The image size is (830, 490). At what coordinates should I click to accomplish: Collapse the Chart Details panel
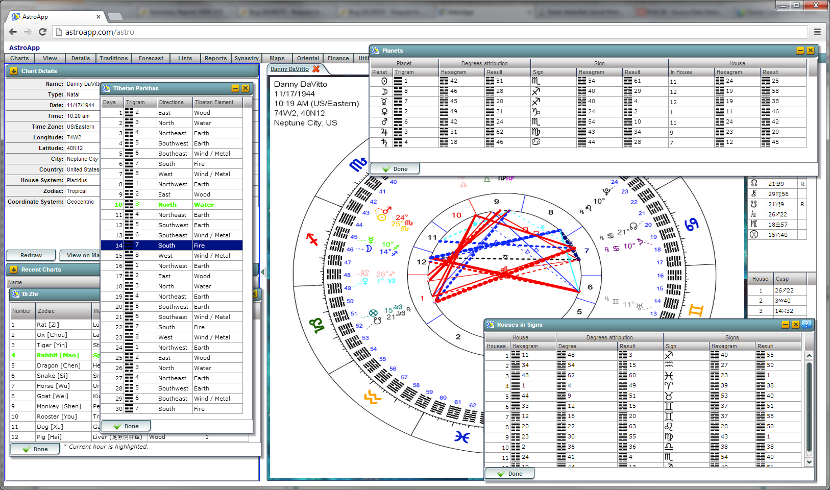(12, 72)
